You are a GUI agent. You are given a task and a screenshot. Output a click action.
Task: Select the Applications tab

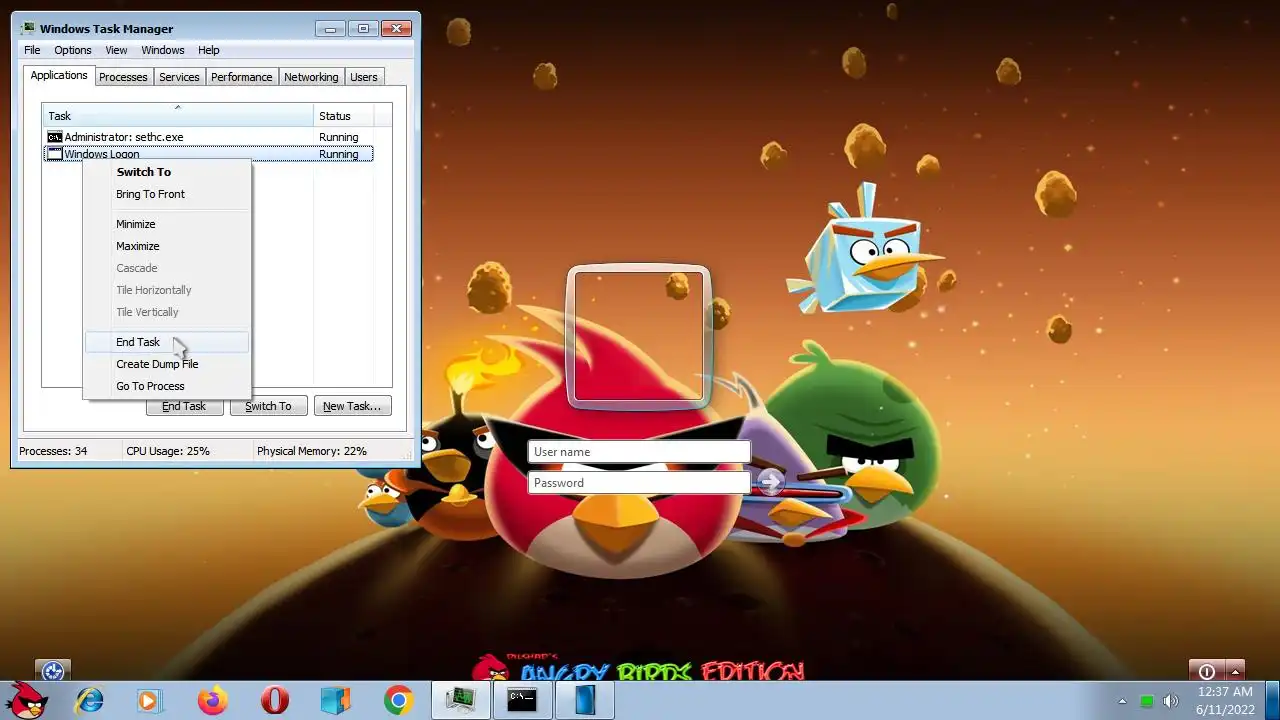coord(59,76)
